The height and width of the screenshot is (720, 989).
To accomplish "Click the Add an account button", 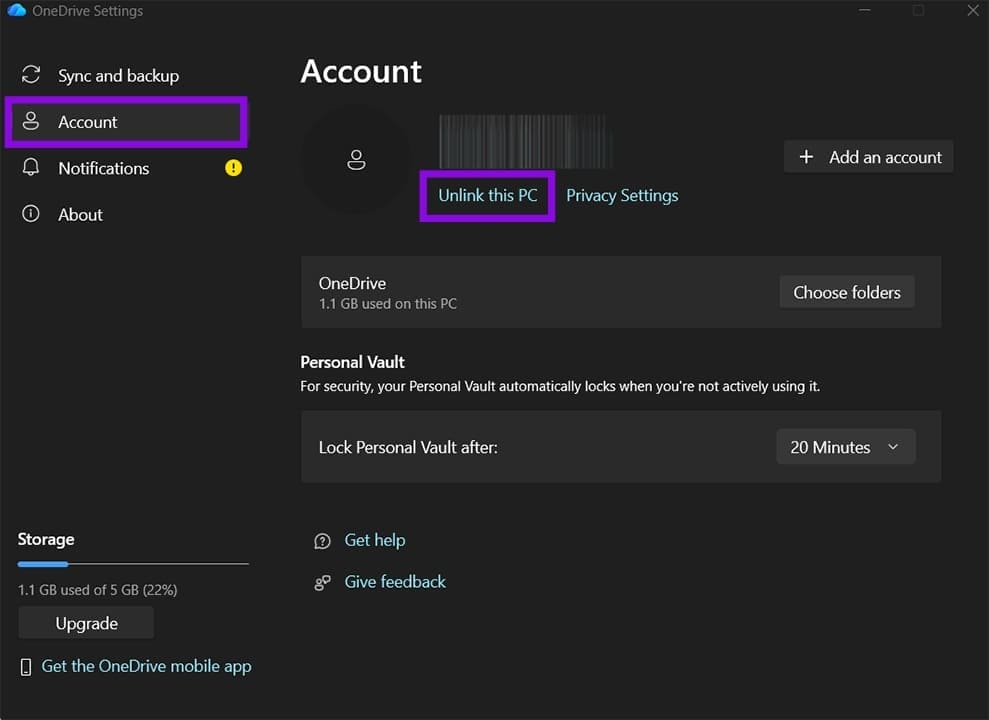I will [x=869, y=156].
